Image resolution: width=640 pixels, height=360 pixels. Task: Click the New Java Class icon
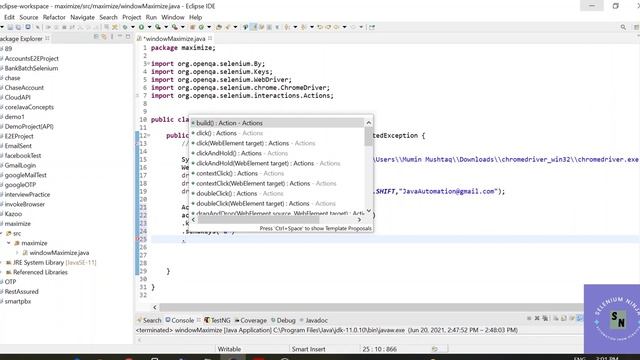[201, 27]
